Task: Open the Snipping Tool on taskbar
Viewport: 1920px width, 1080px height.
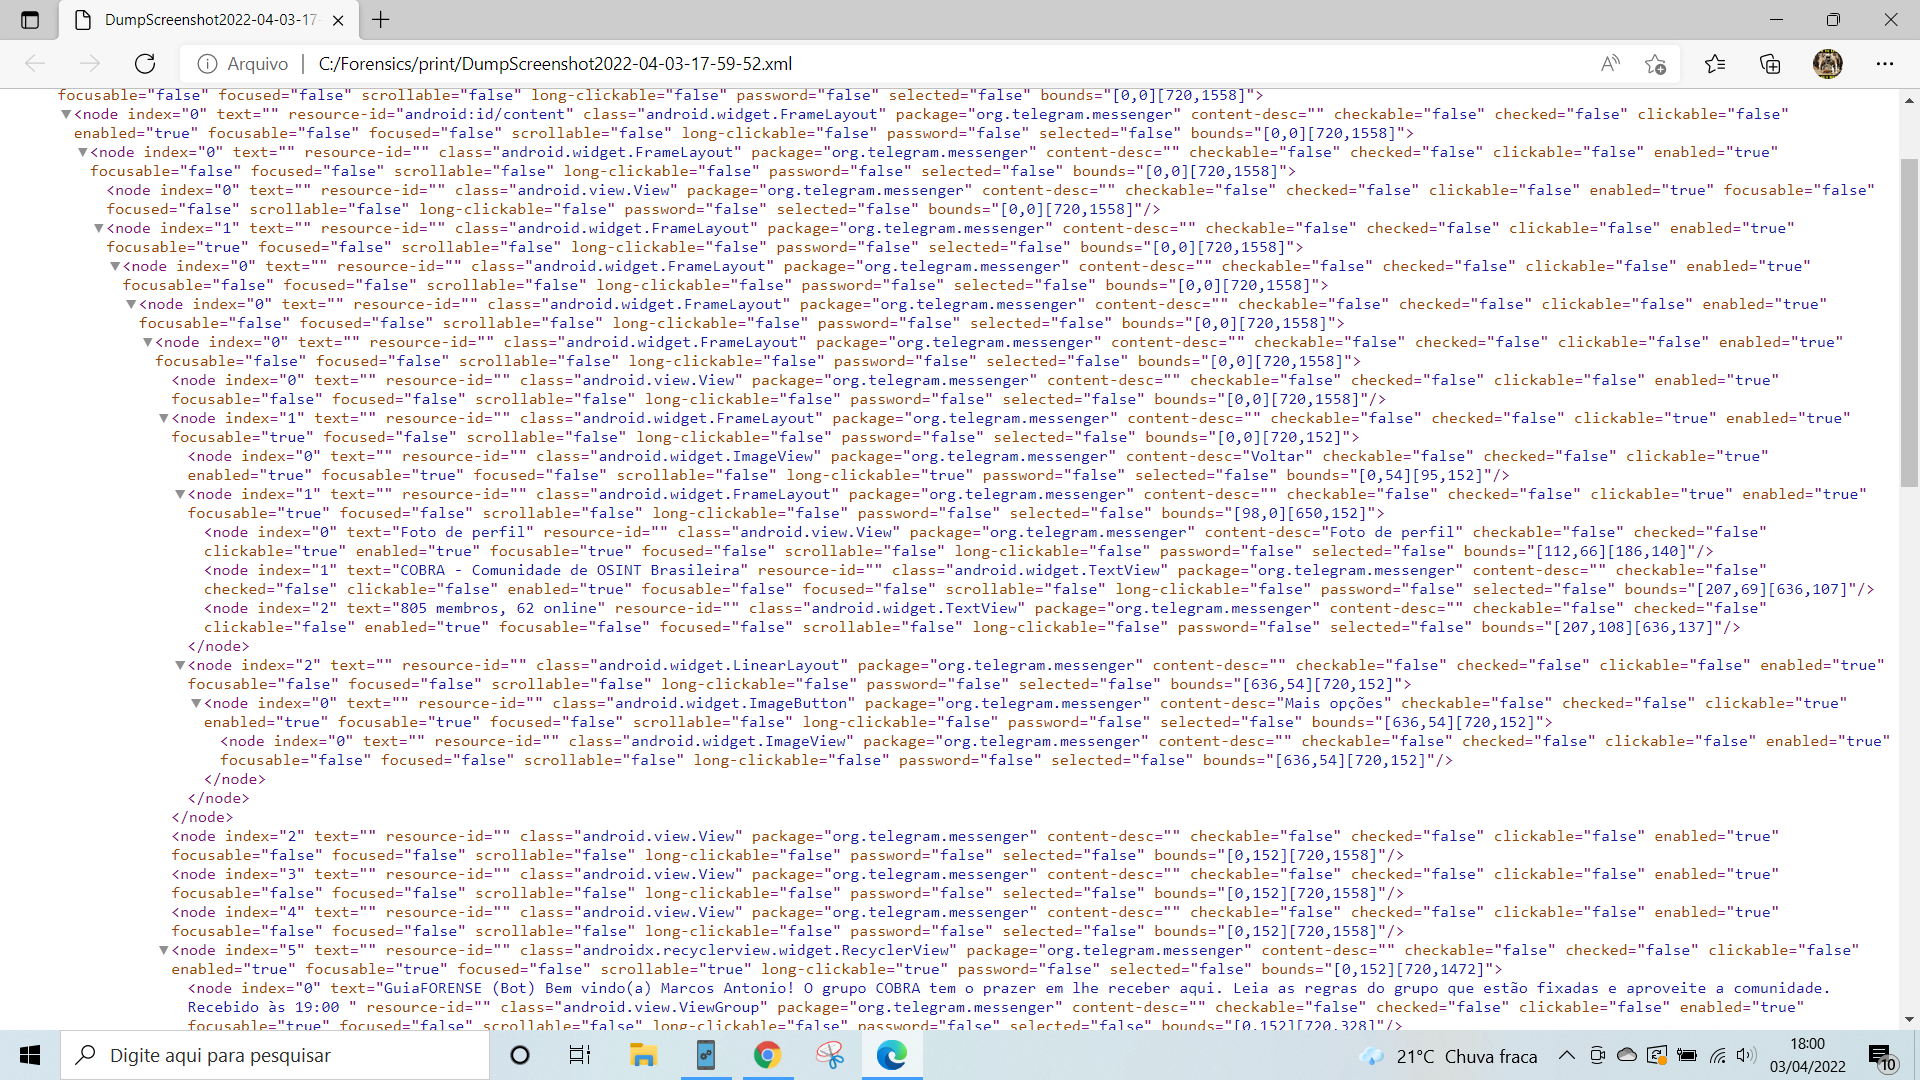Action: tap(829, 1055)
